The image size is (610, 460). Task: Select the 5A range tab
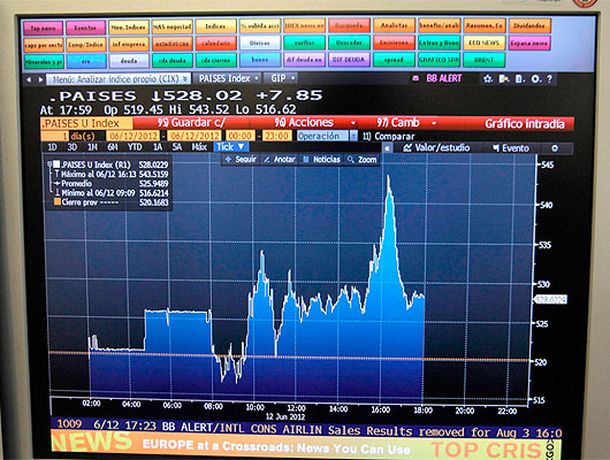tap(177, 147)
